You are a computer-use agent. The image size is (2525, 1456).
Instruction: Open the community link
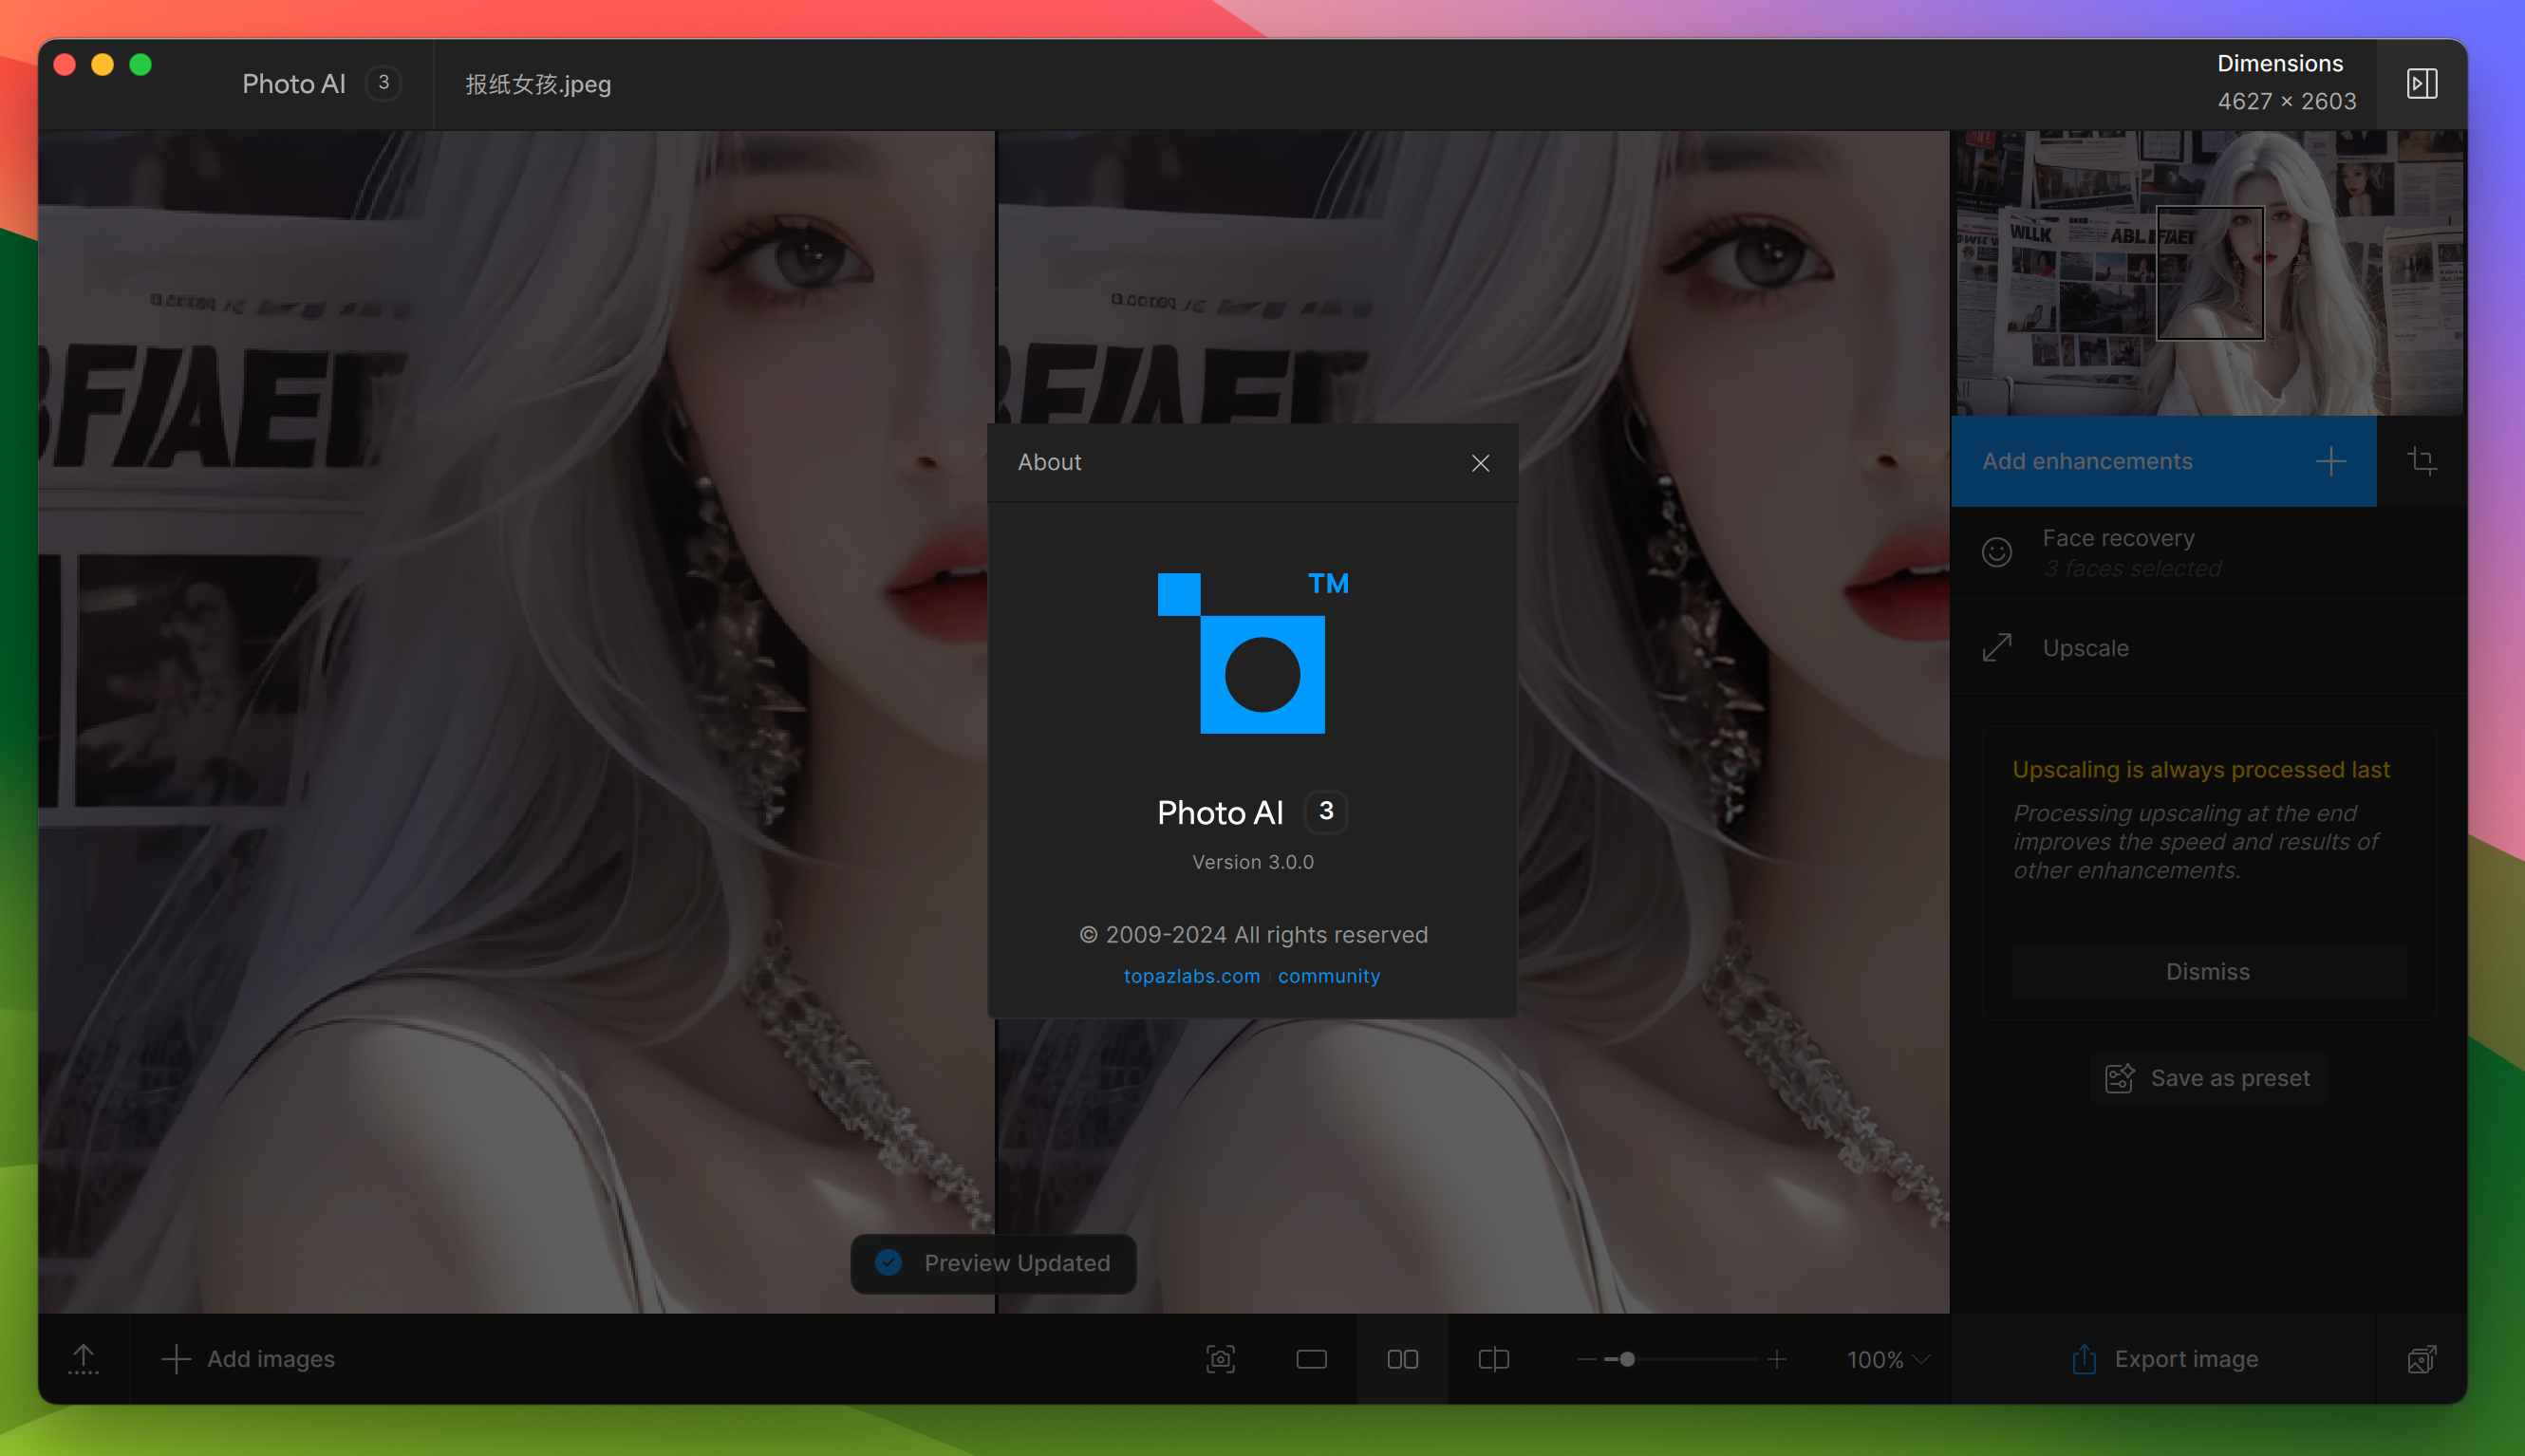pyautogui.click(x=1328, y=976)
